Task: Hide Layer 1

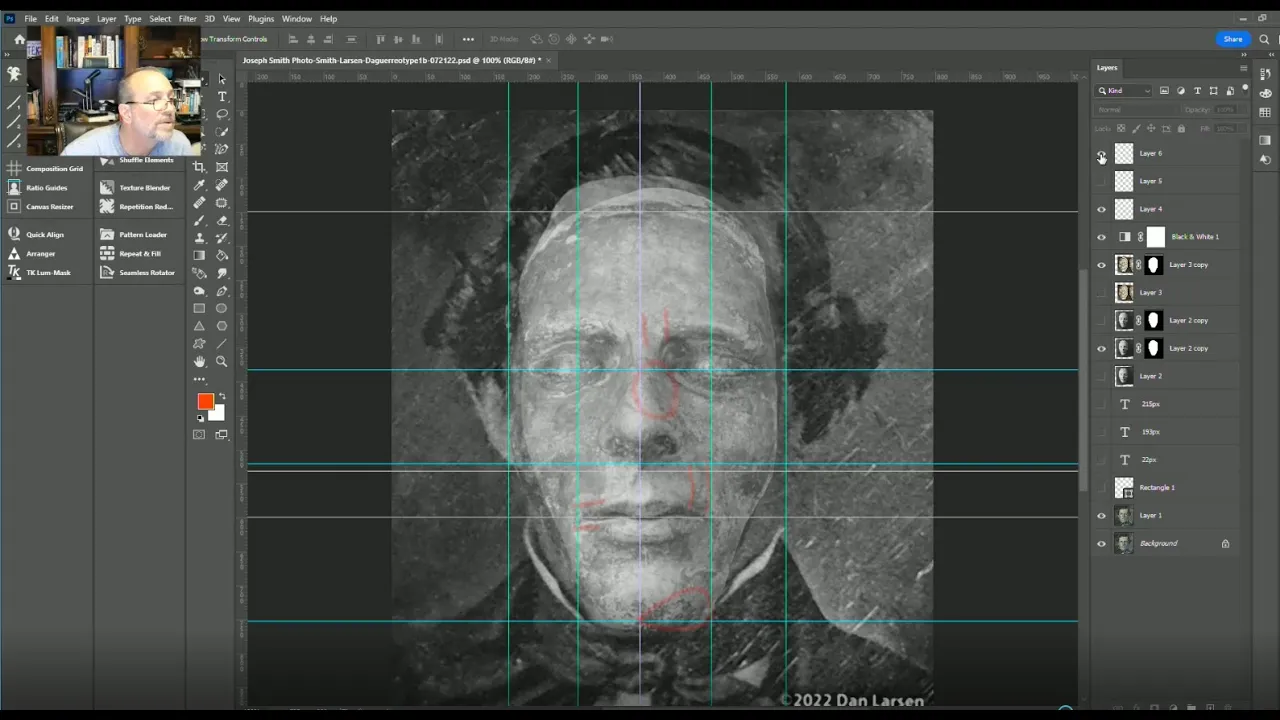Action: coord(1101,515)
